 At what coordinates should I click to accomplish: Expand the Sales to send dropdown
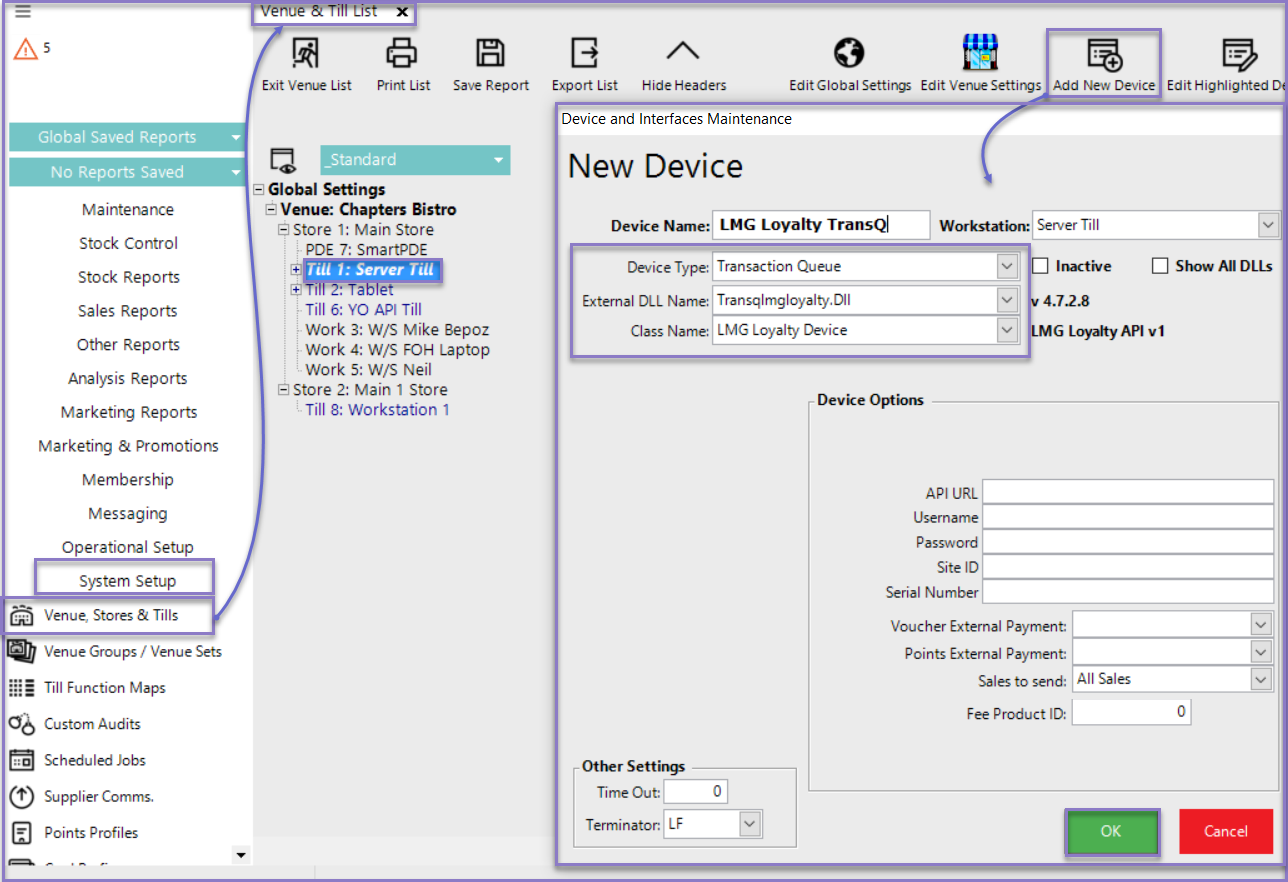click(1260, 679)
